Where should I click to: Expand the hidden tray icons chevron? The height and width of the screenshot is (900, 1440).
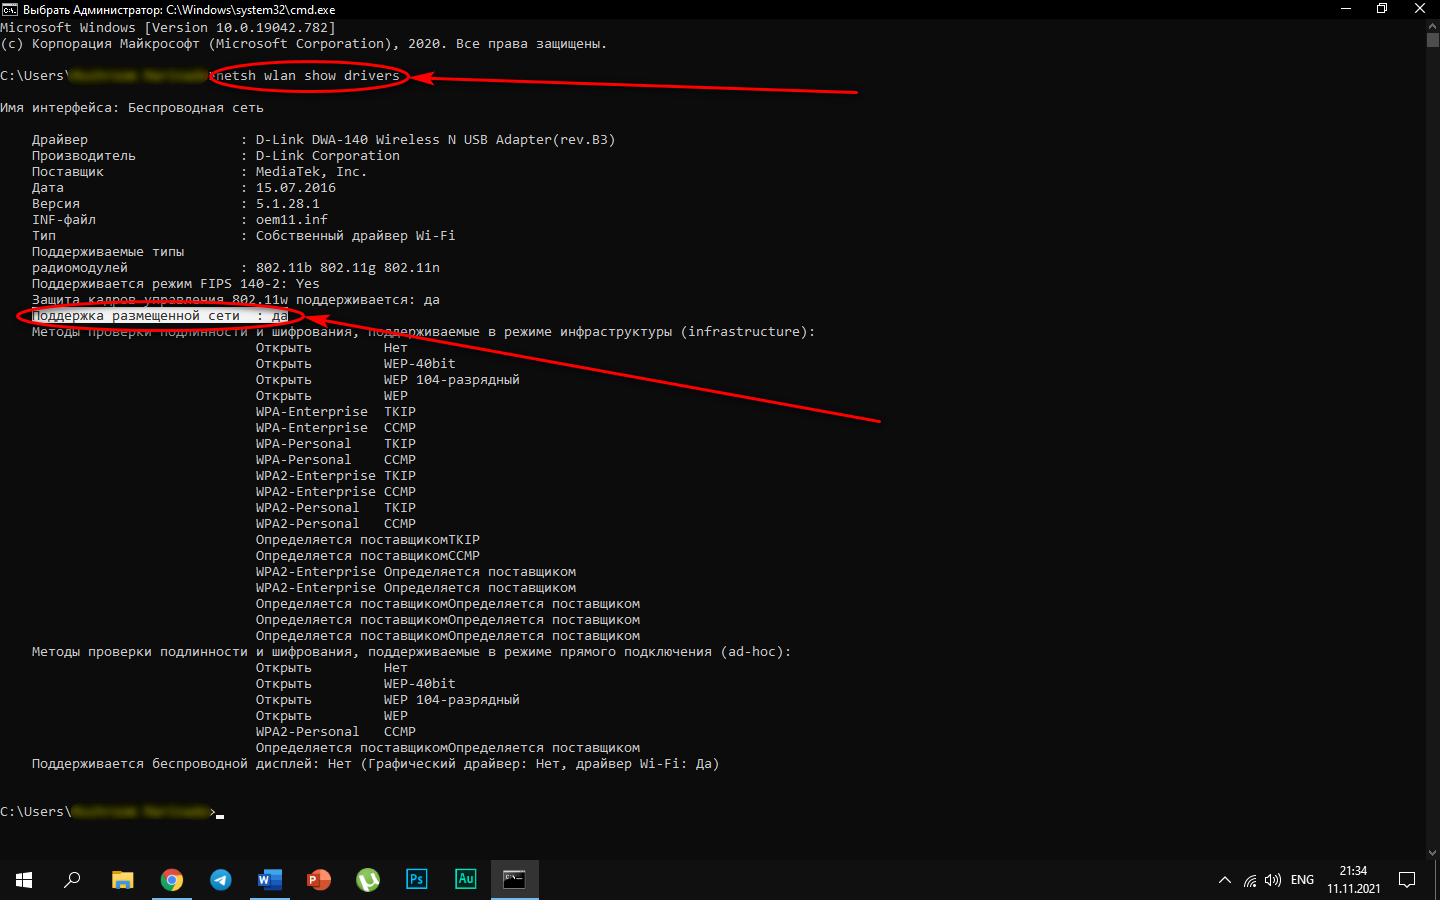(x=1224, y=880)
